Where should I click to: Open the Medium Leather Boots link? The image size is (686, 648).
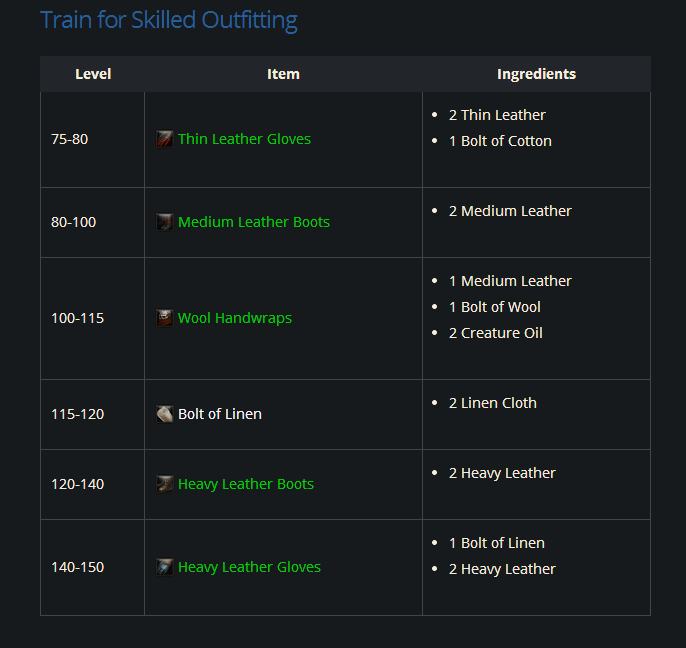253,222
